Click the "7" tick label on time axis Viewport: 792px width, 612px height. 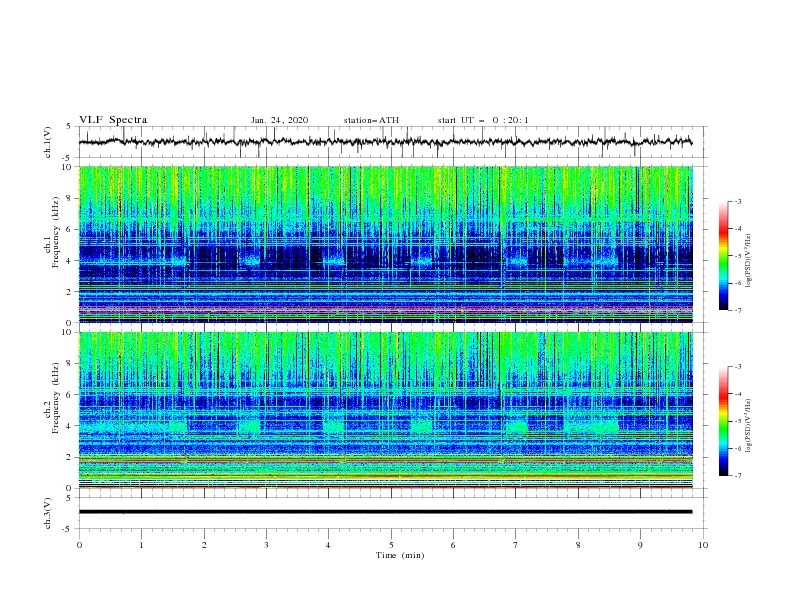(x=516, y=545)
